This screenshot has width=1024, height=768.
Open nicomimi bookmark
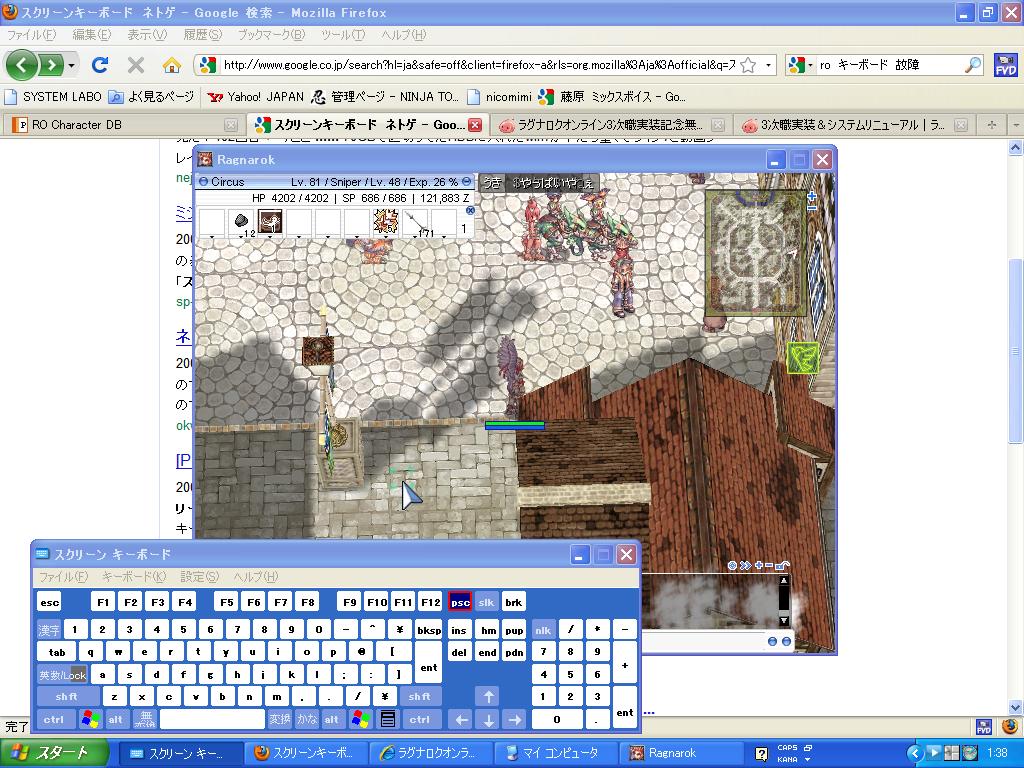click(x=500, y=97)
